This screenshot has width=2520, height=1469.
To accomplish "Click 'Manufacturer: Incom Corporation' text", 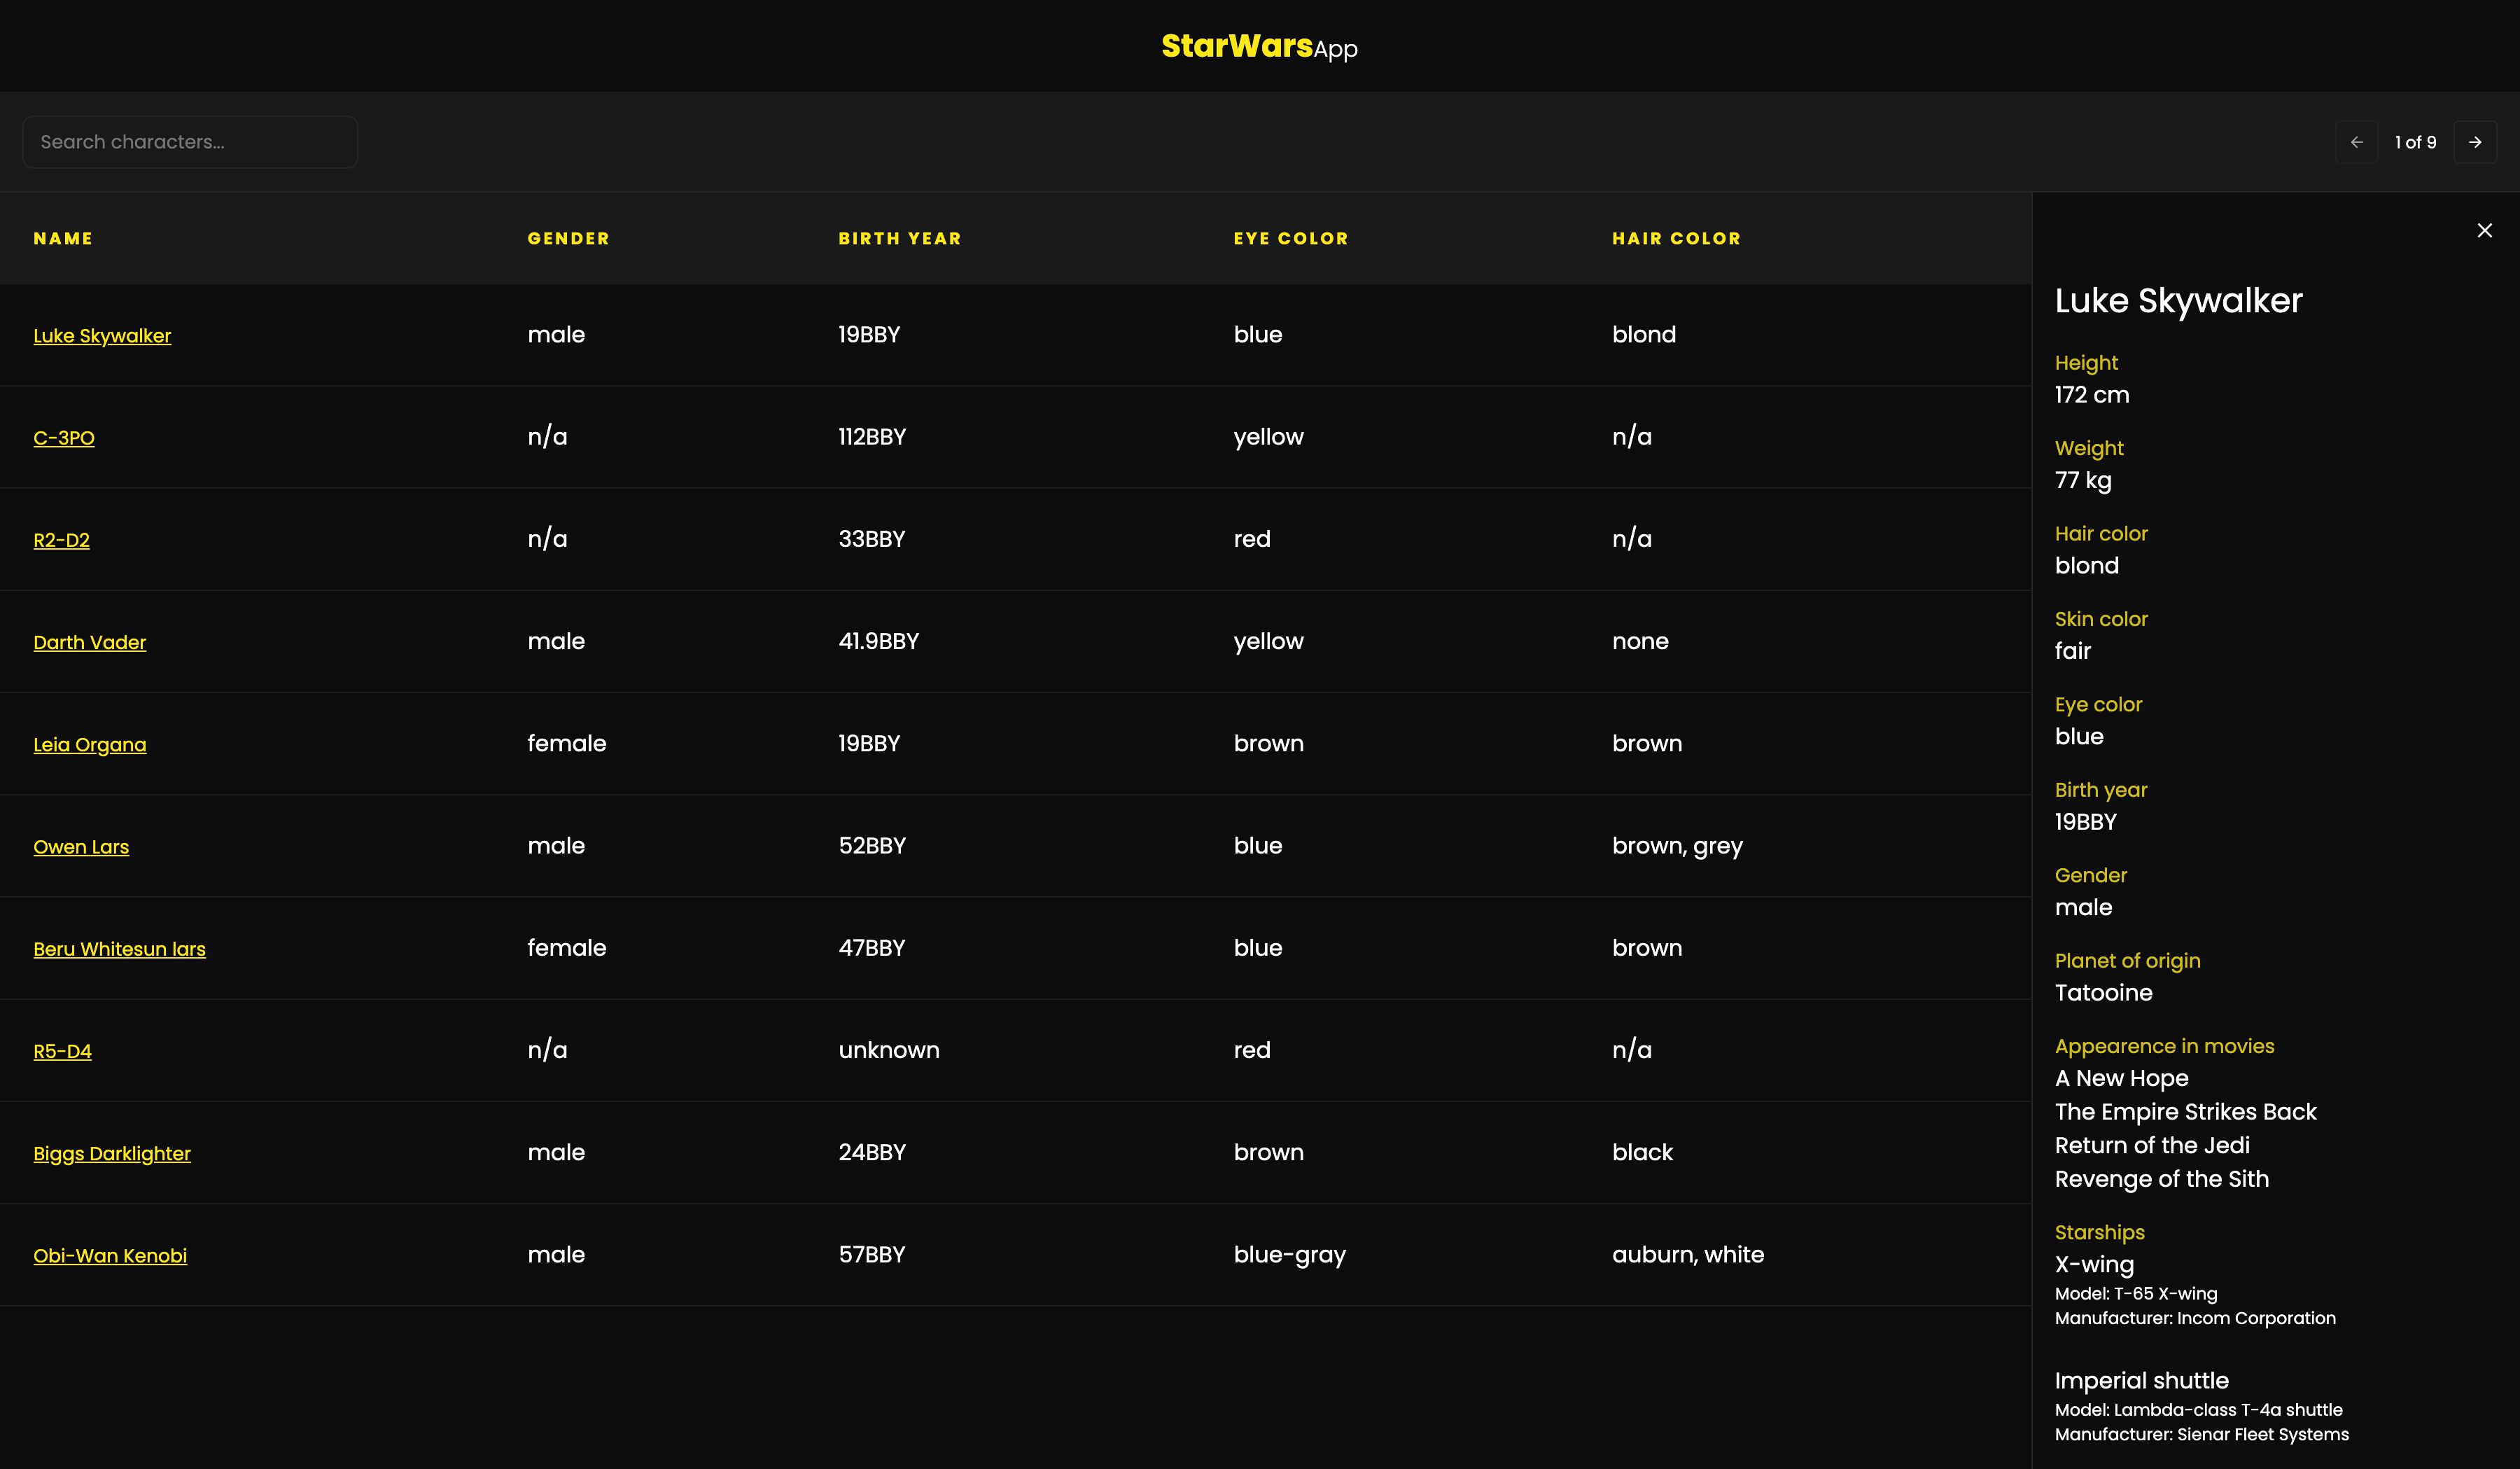I will pyautogui.click(x=2195, y=1318).
